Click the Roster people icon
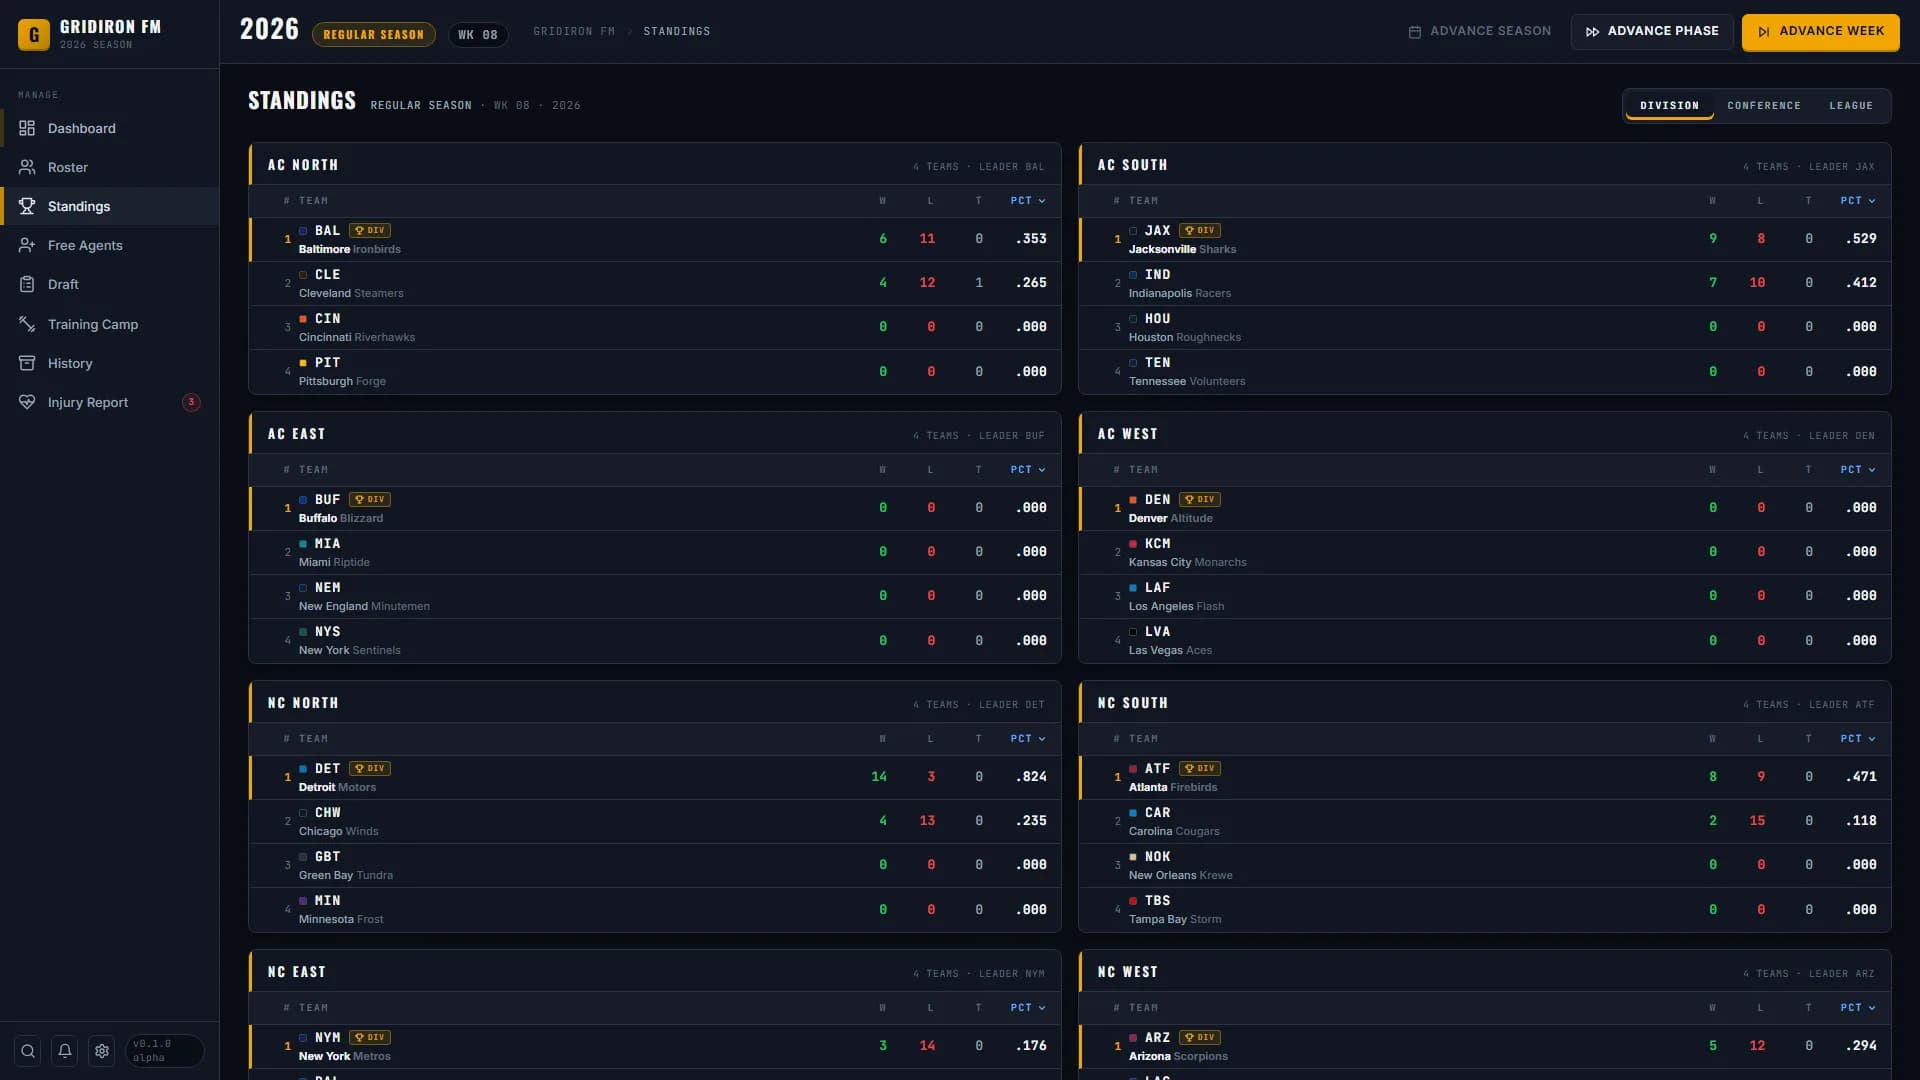 point(27,167)
